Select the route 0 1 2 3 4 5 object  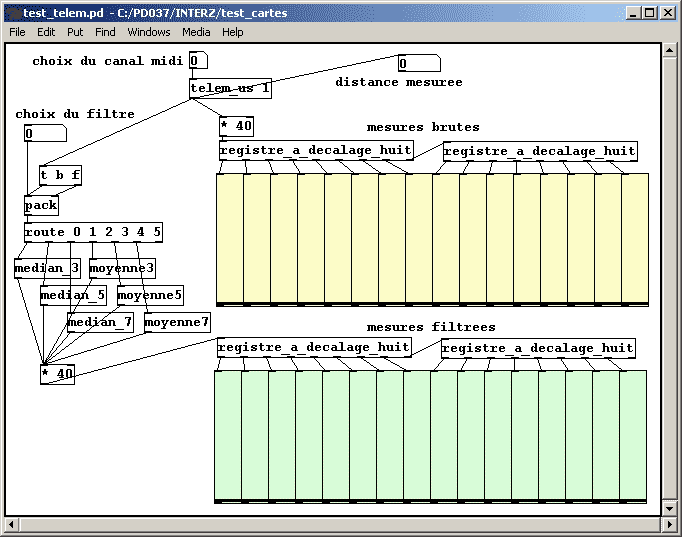point(93,233)
